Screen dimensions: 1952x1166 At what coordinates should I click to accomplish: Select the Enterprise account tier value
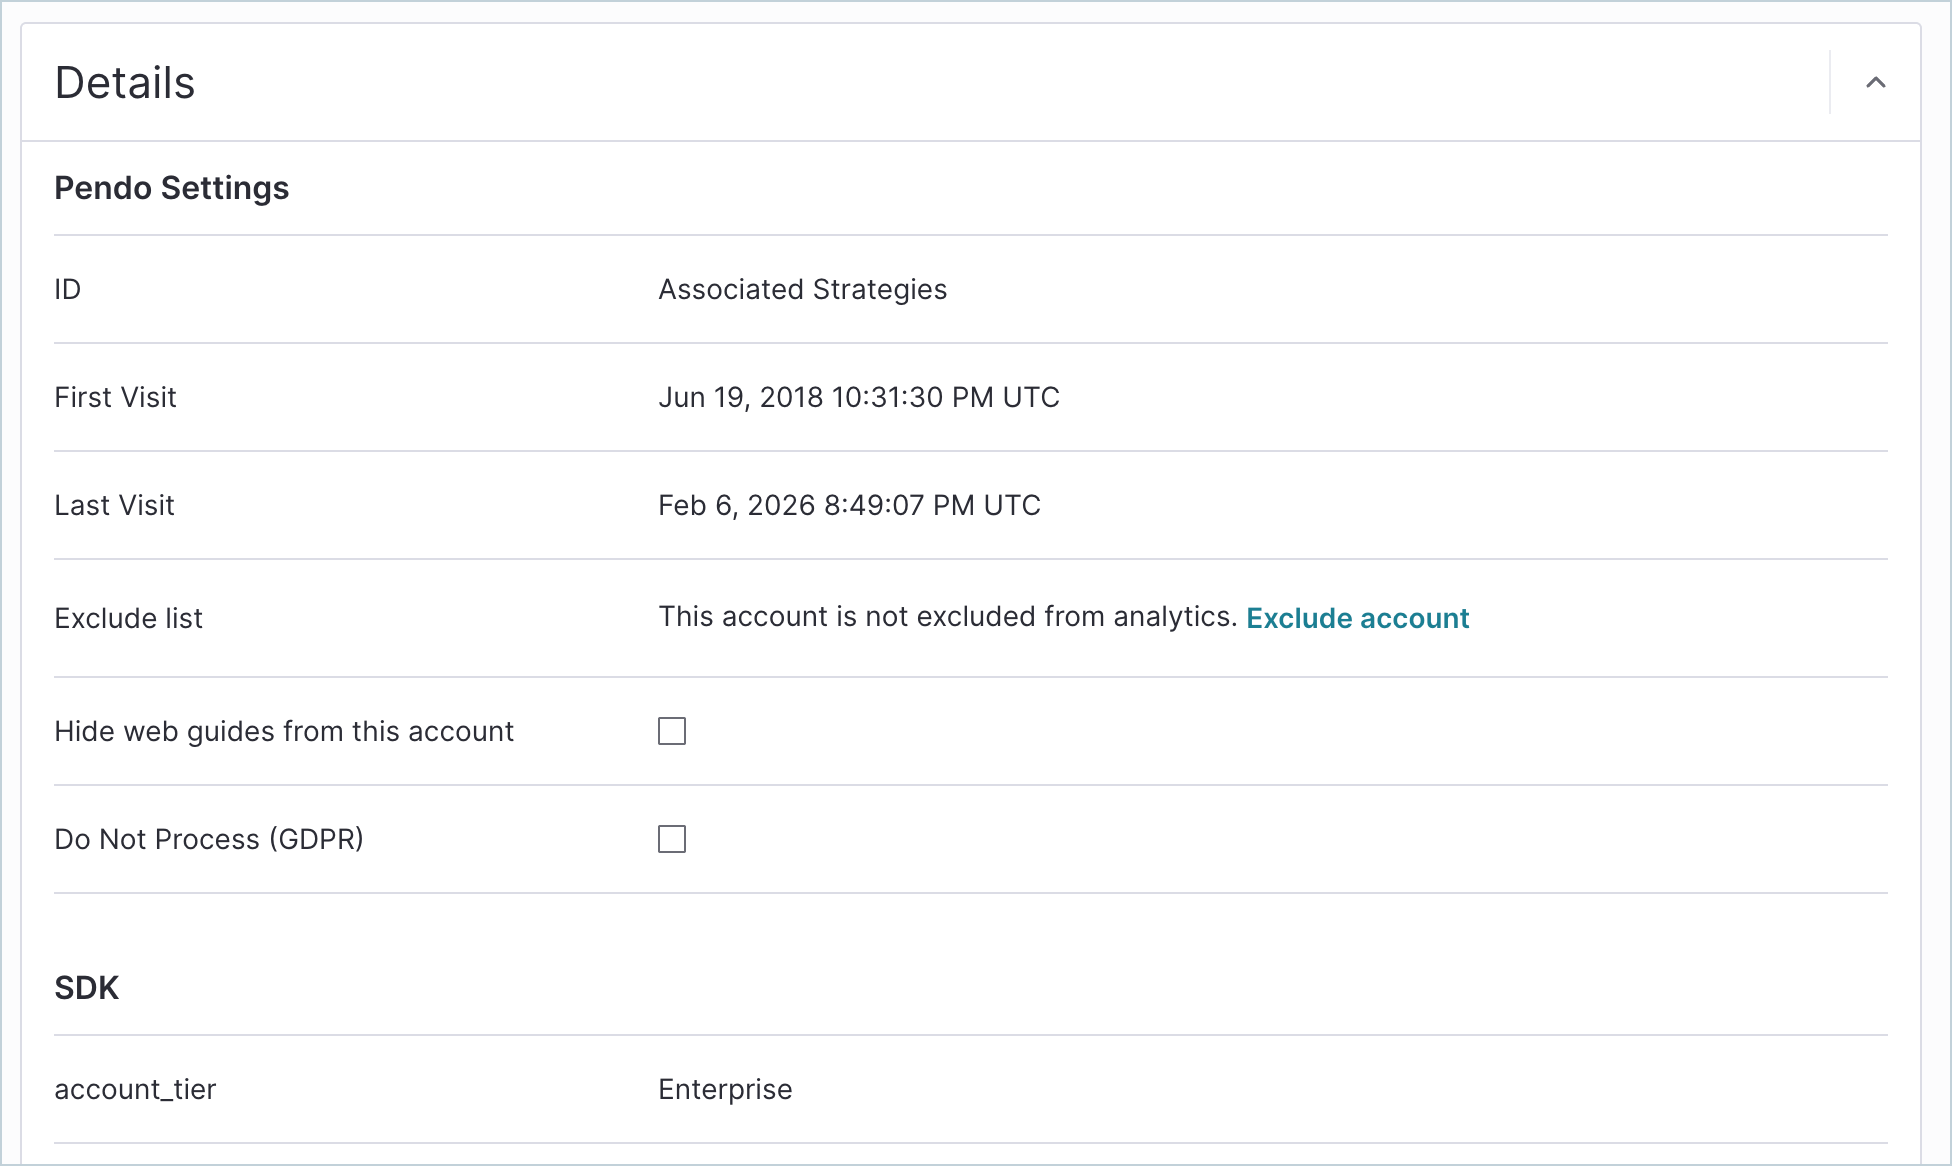coord(725,1089)
